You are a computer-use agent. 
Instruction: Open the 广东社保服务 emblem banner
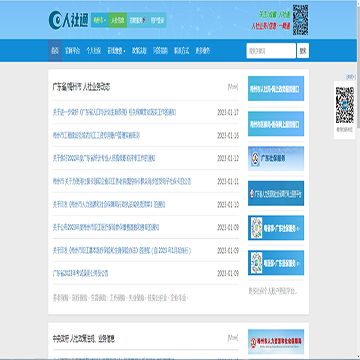coord(276,159)
